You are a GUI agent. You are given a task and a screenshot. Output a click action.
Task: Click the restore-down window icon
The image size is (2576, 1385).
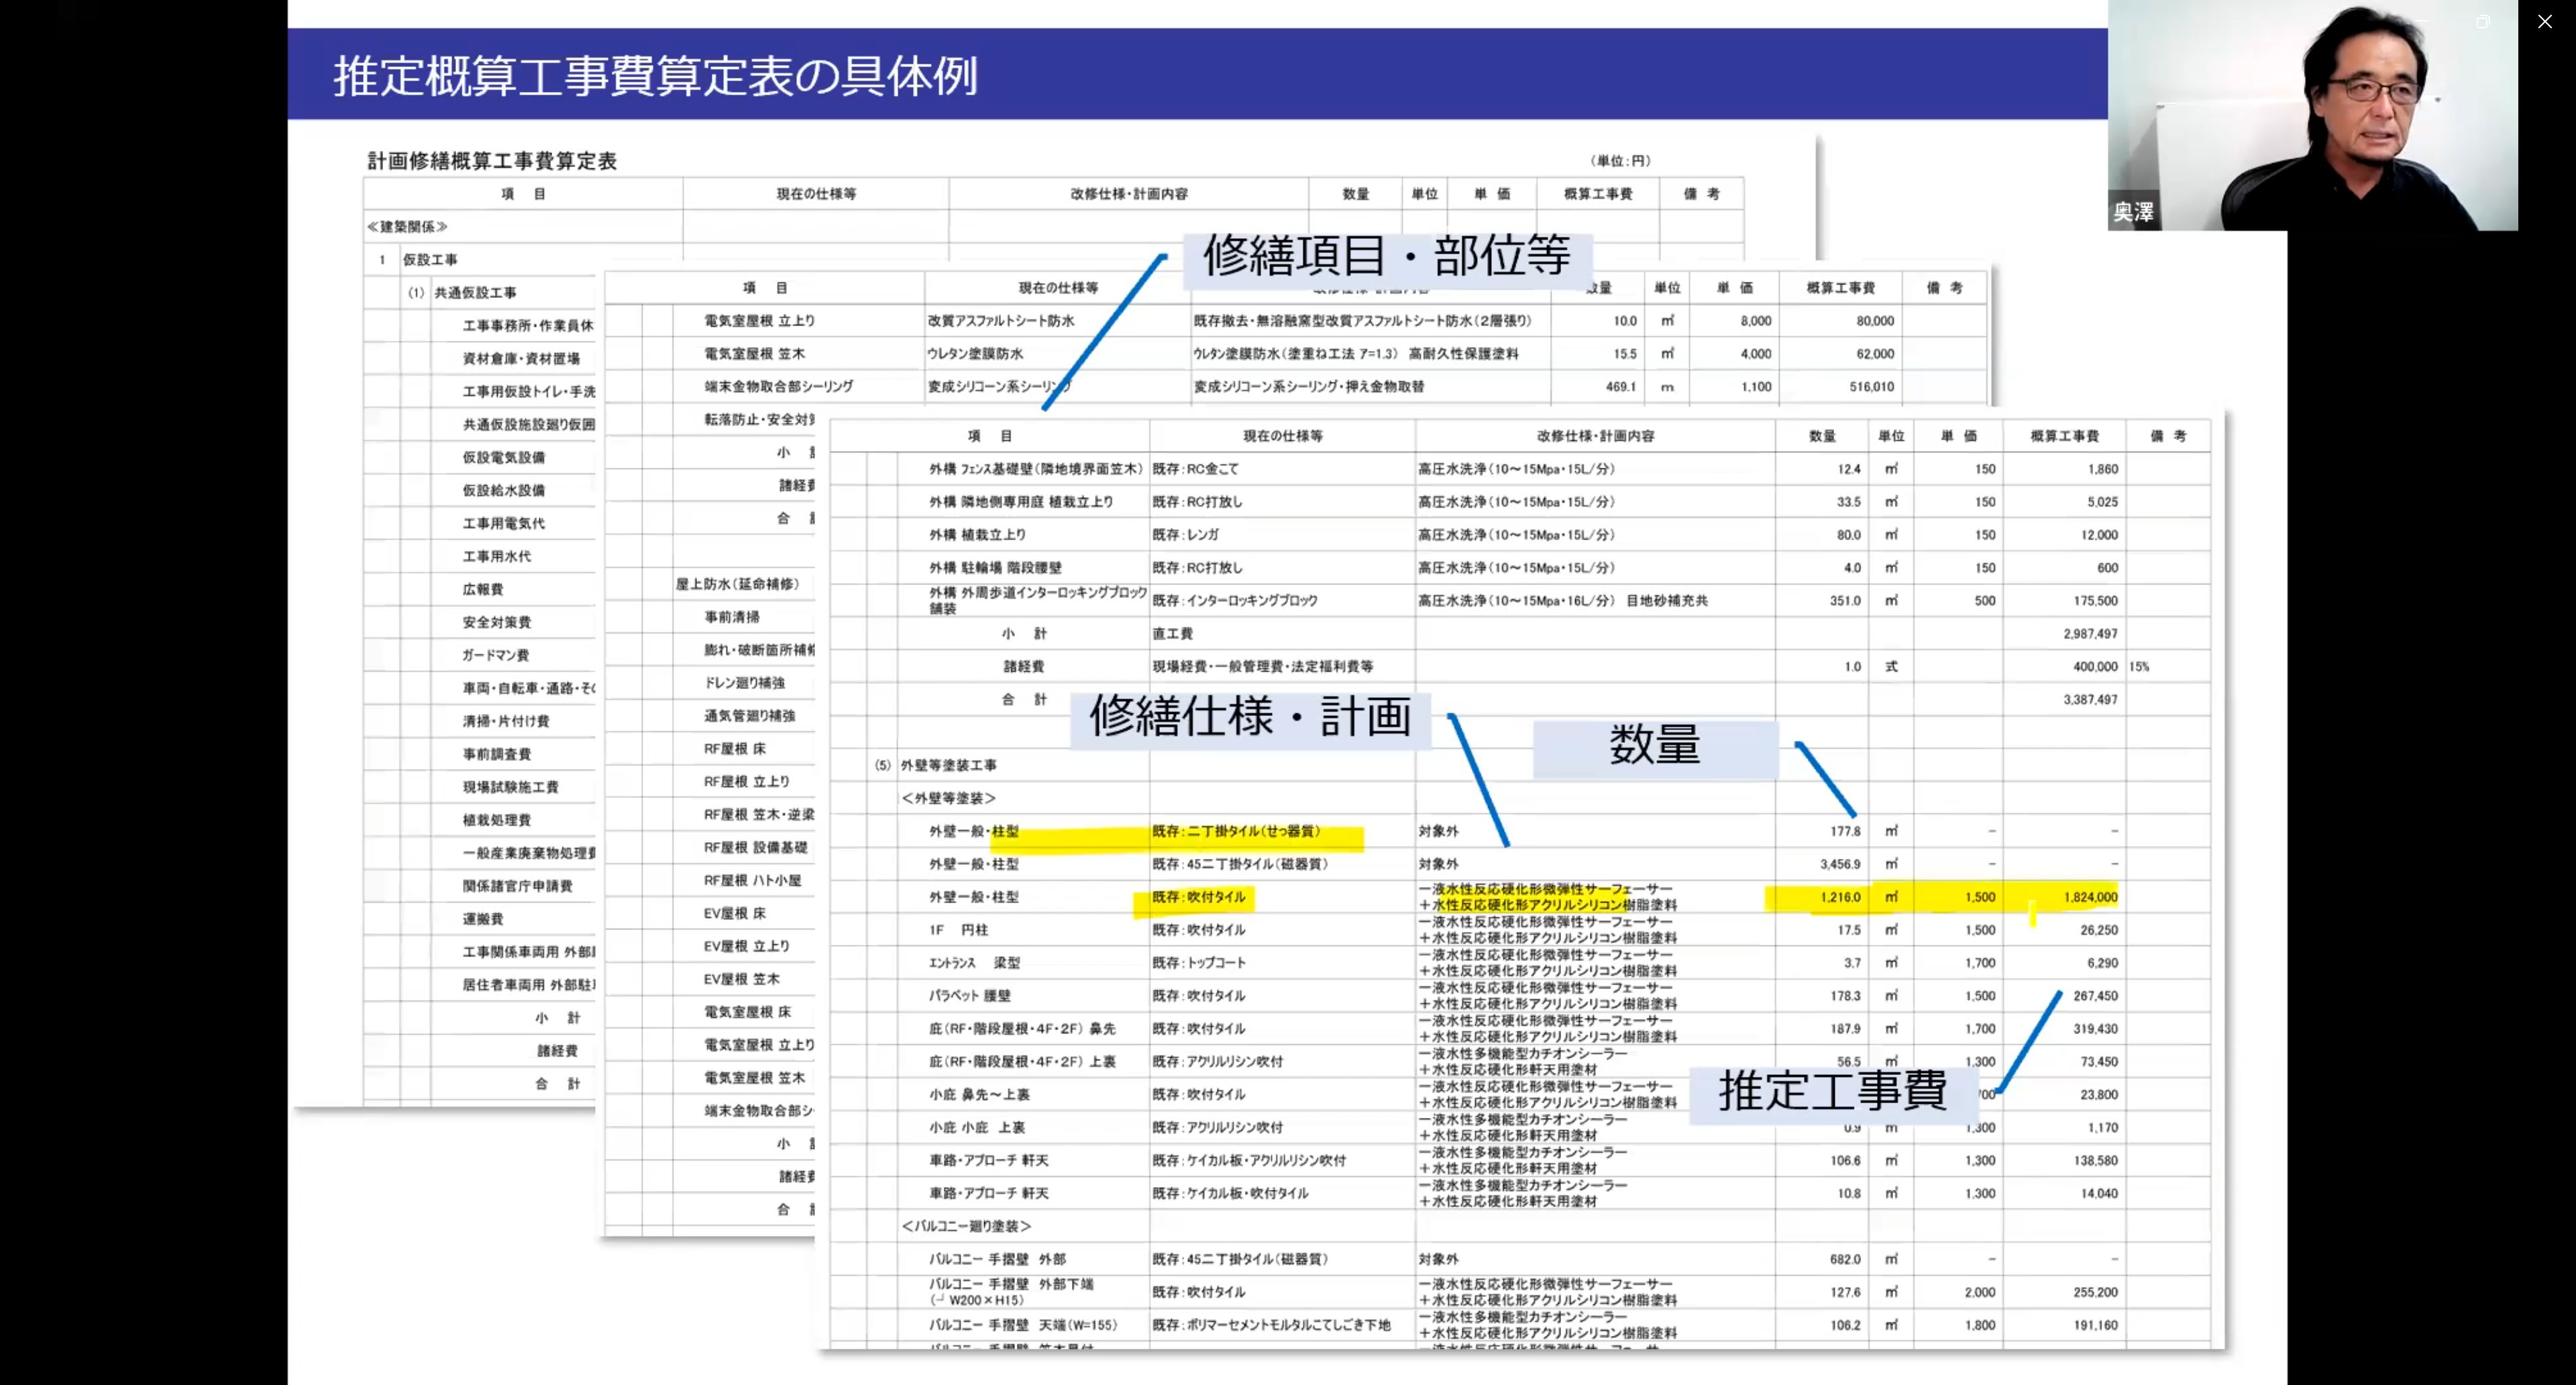click(x=2482, y=21)
